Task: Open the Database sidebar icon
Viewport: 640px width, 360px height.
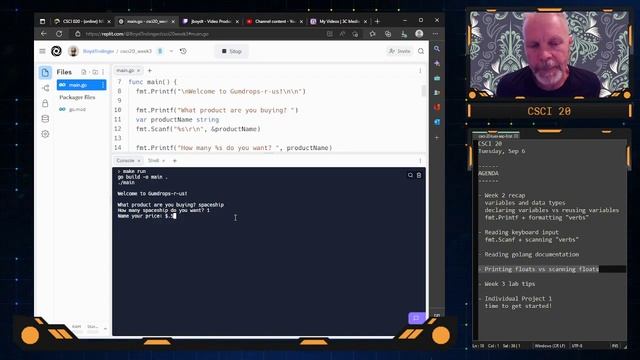Action: [x=45, y=119]
